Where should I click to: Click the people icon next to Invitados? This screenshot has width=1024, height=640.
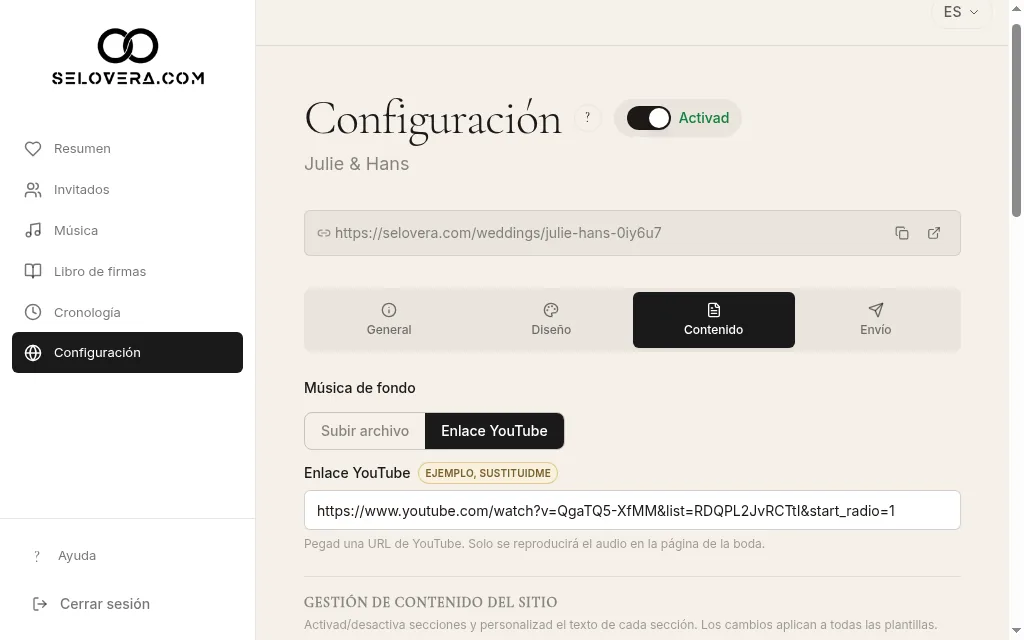point(33,190)
